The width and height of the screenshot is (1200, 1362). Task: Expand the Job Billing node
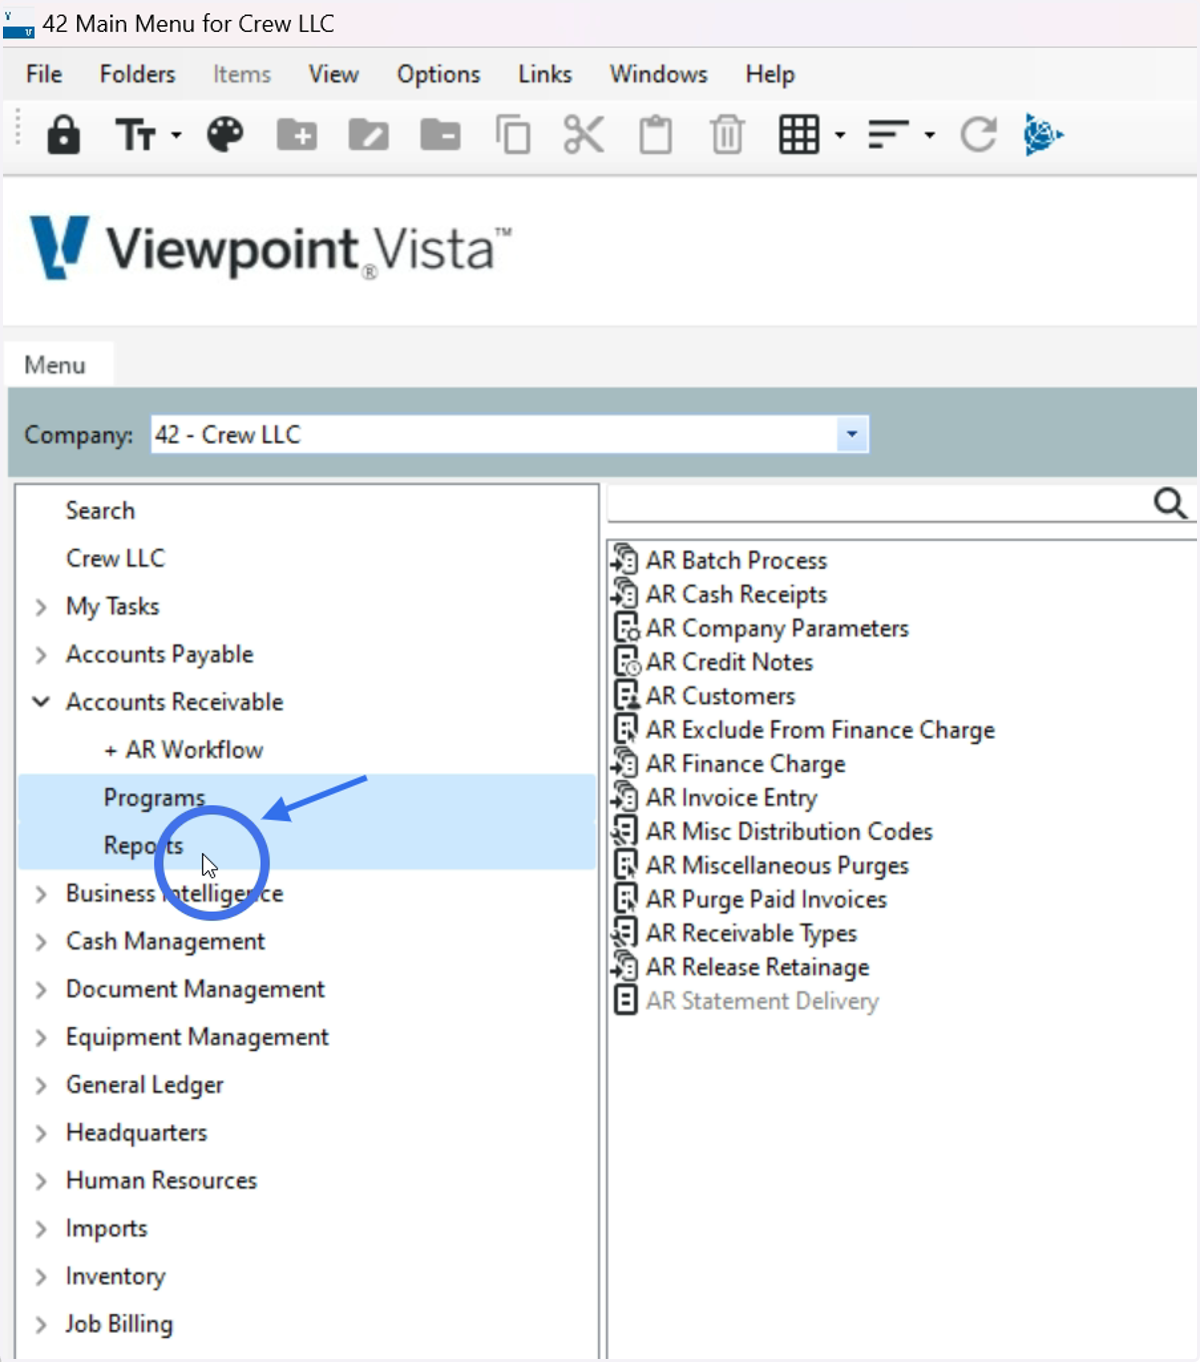(x=41, y=1325)
